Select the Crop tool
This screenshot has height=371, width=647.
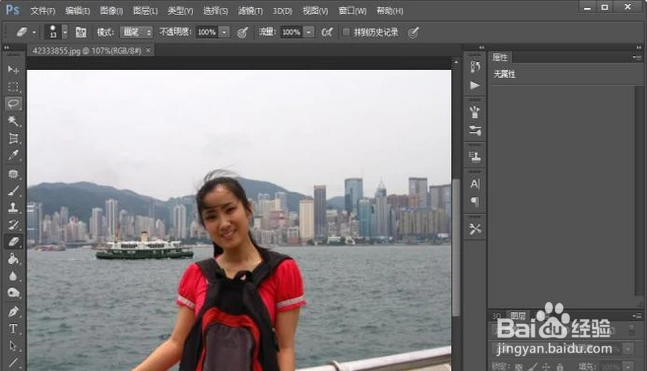pos(13,138)
